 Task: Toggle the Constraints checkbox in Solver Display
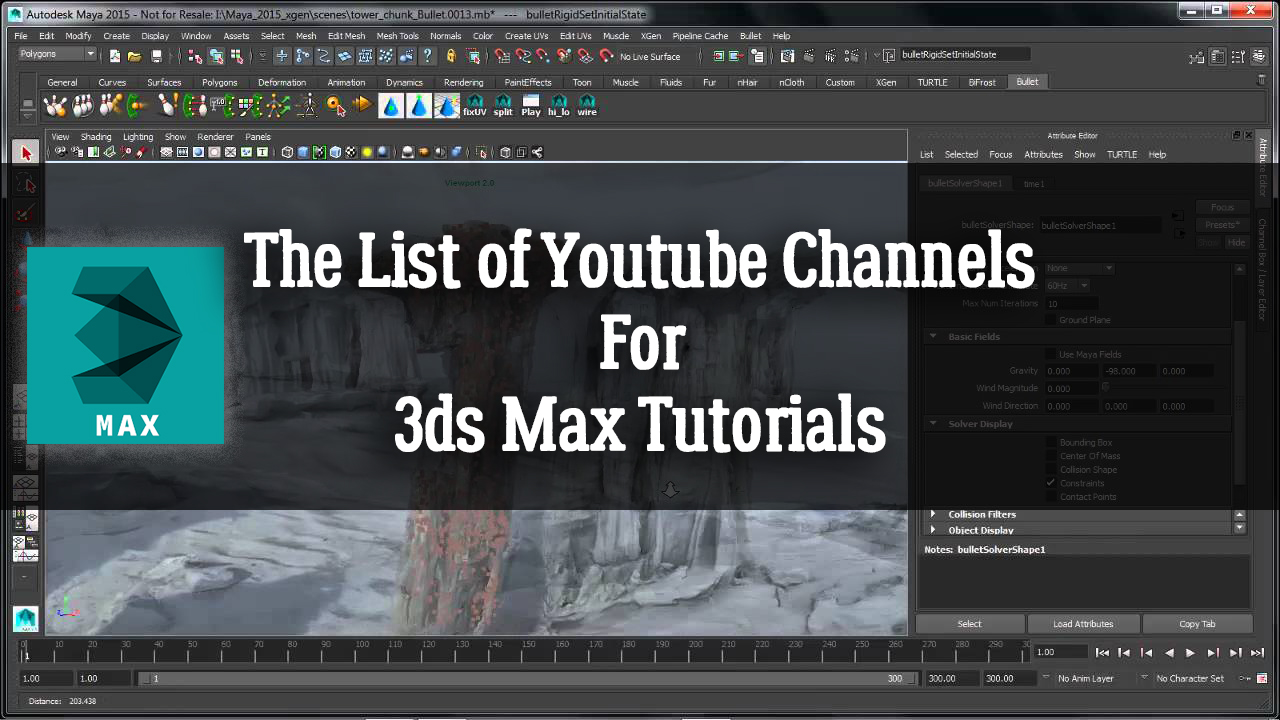pos(1051,483)
